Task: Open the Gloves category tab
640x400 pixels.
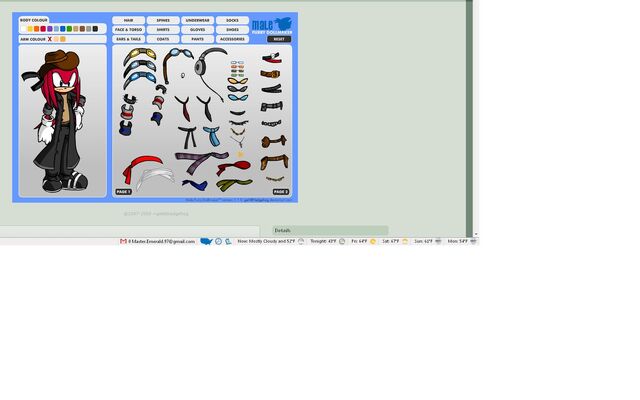Action: click(198, 29)
